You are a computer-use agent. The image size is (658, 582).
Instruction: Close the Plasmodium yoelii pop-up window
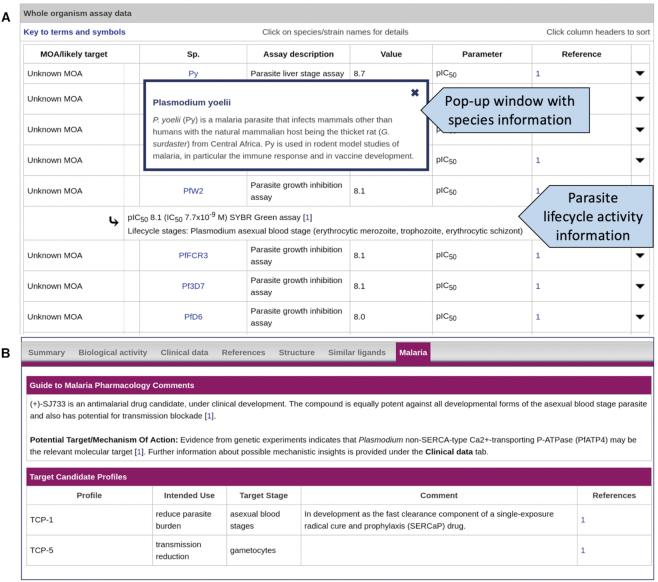tap(415, 92)
